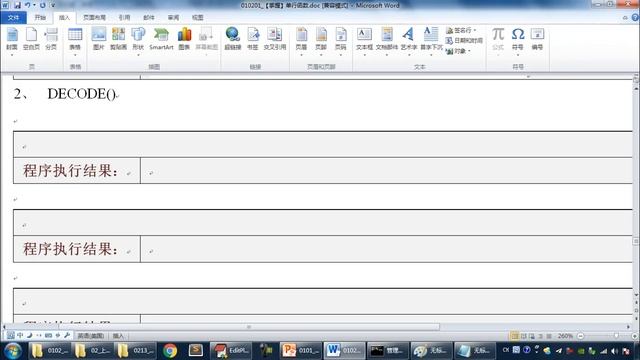Viewport: 640px width, 360px height.
Task: Click language indicator 英语(美国) in status bar
Action: click(x=91, y=336)
